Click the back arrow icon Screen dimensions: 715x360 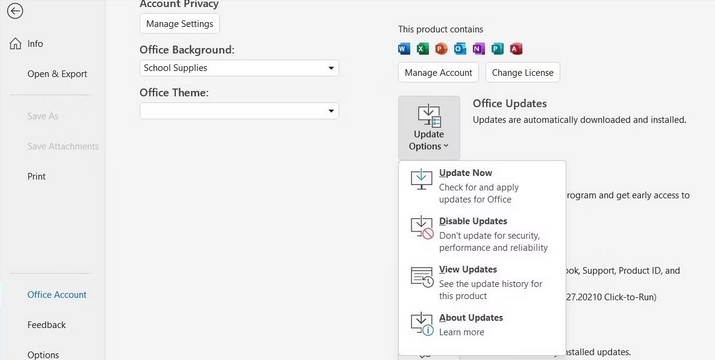point(15,11)
